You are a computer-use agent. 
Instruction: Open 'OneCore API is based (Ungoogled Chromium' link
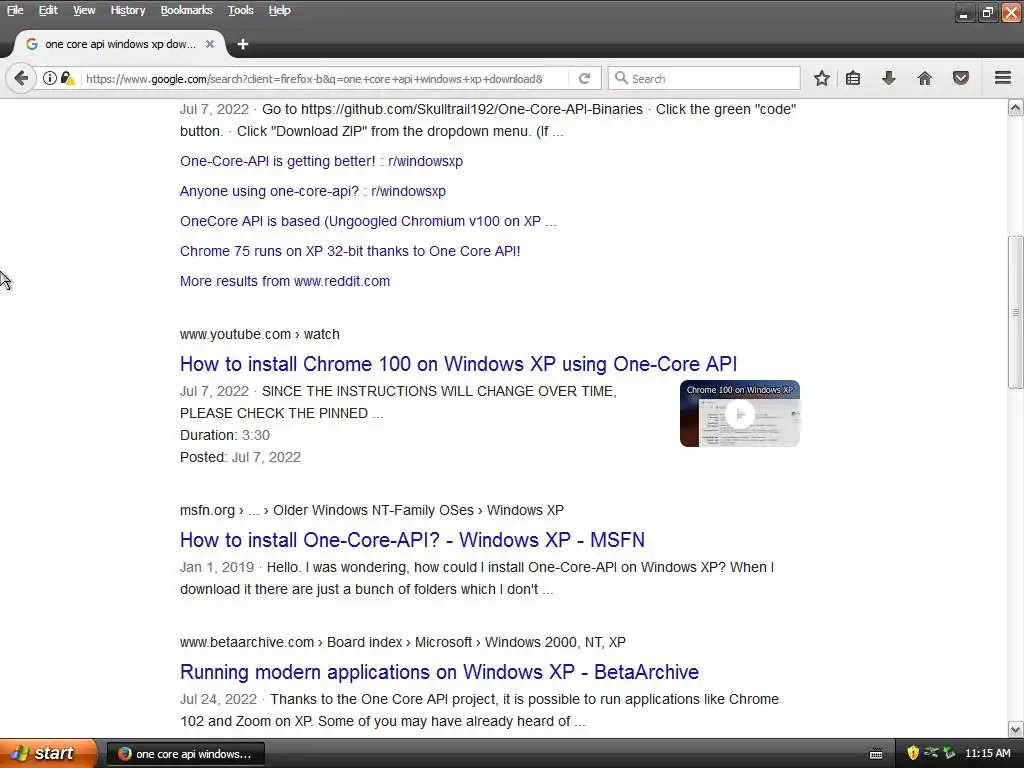tap(368, 221)
